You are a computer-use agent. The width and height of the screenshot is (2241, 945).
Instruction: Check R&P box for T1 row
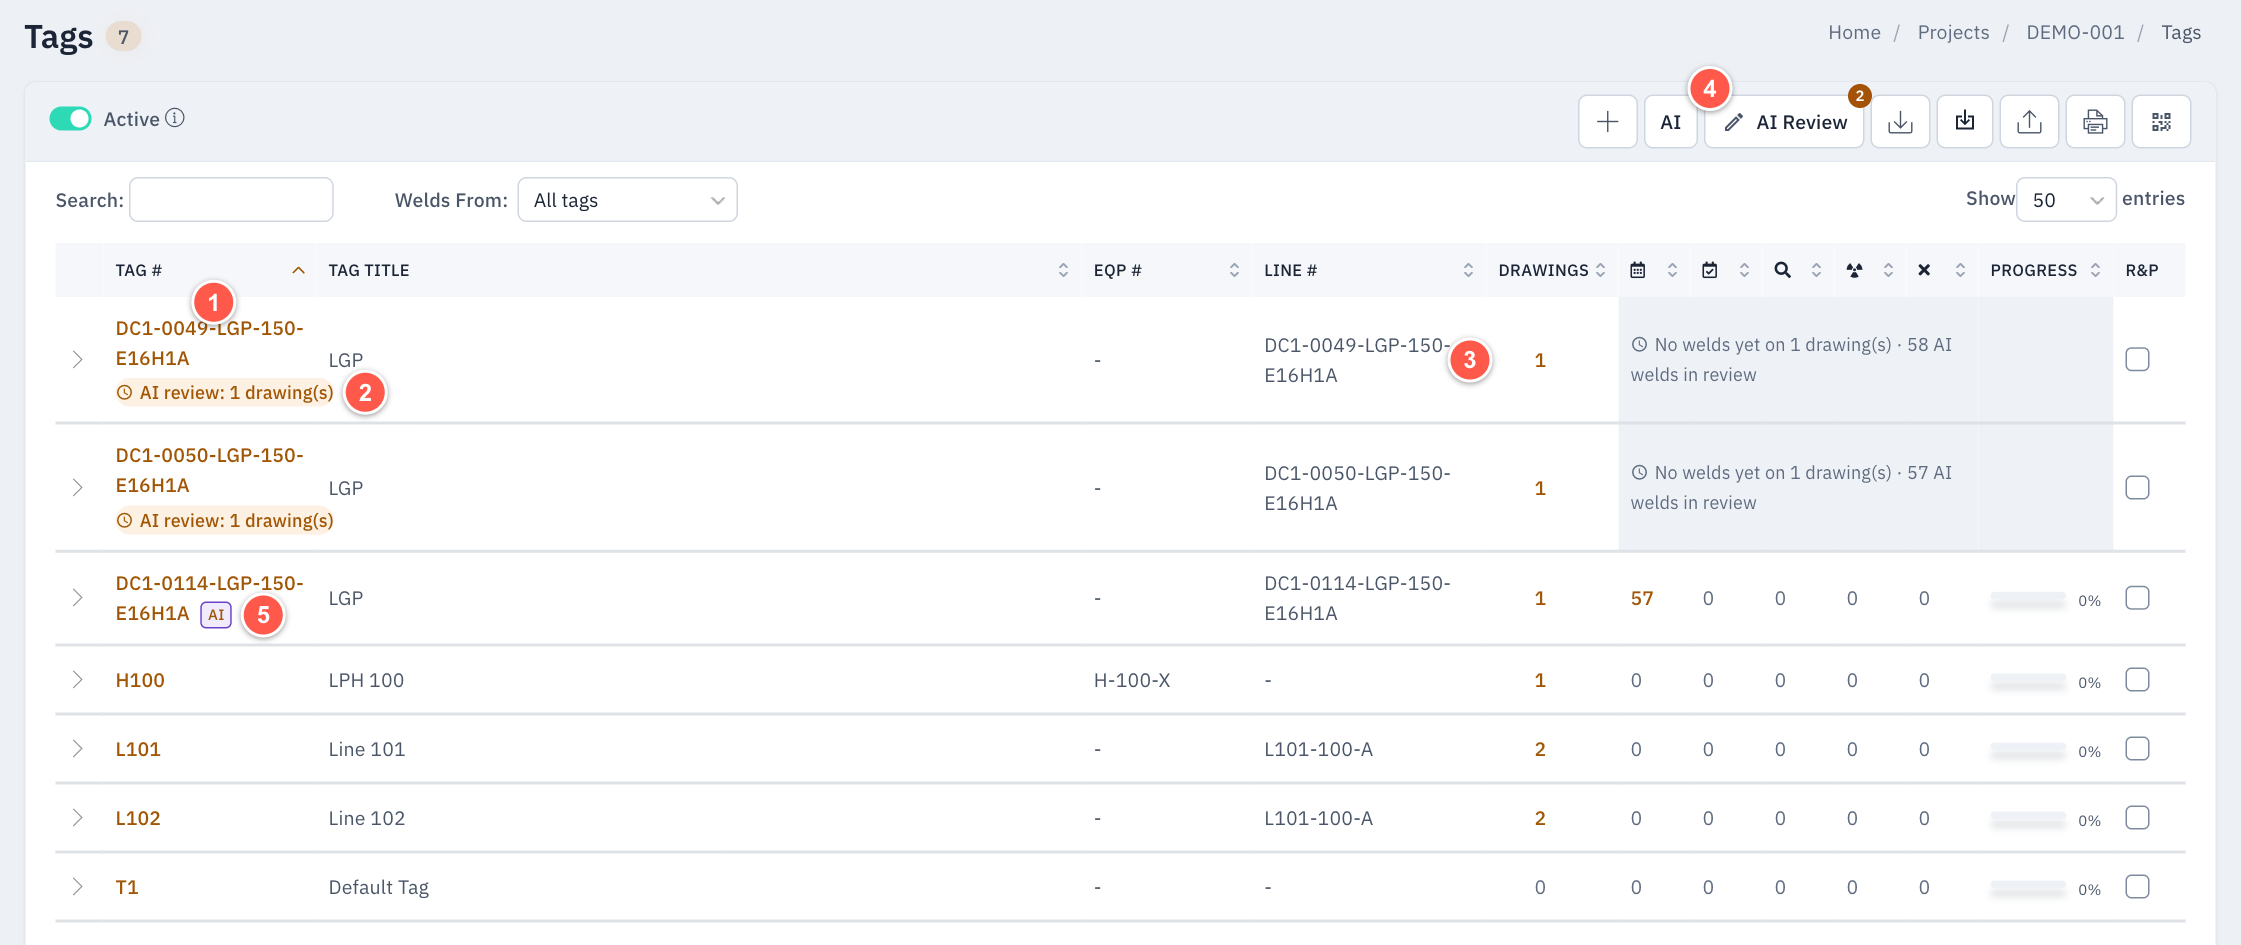[x=2137, y=887]
